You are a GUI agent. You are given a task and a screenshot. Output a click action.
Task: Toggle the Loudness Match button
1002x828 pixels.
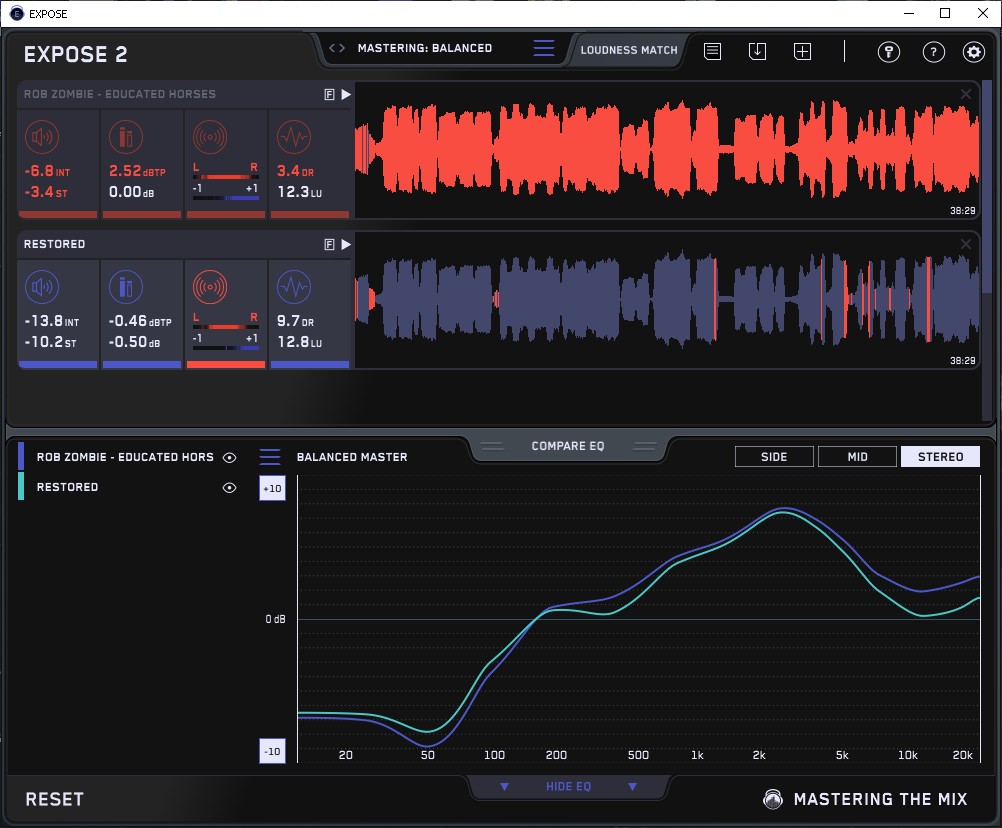pyautogui.click(x=629, y=49)
